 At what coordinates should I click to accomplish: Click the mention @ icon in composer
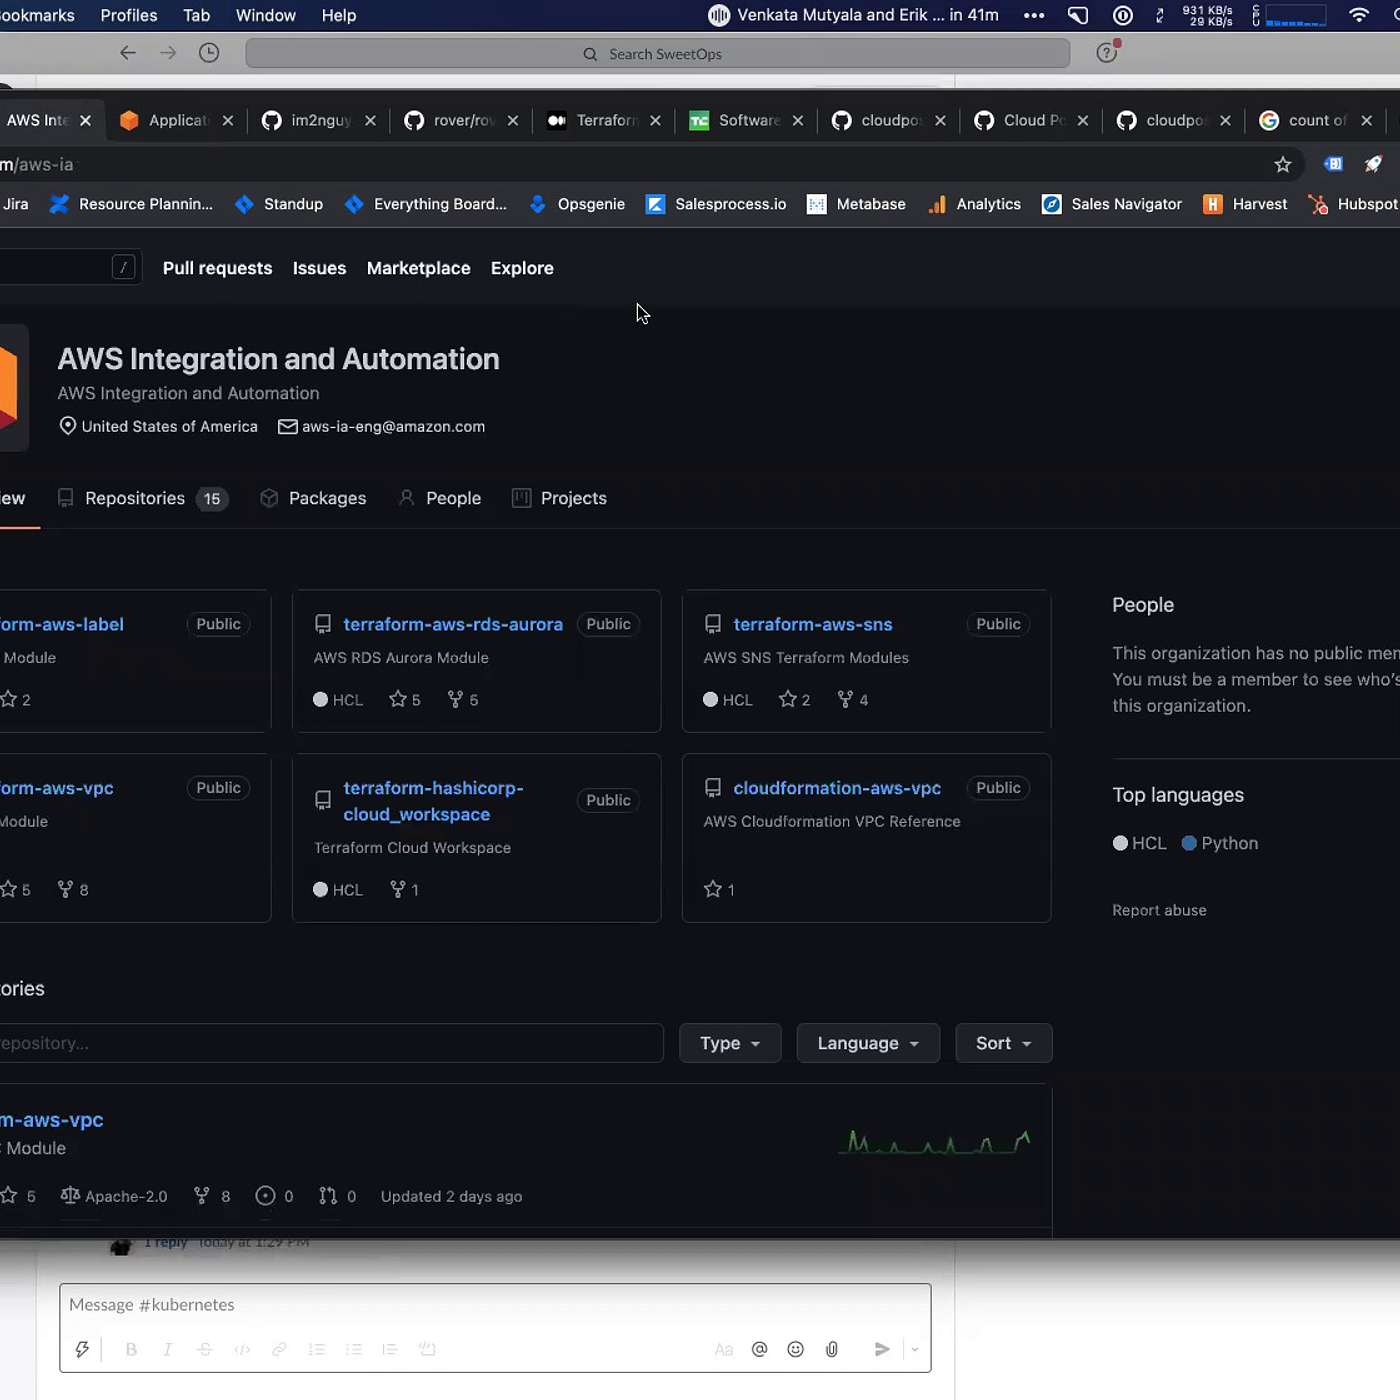[x=759, y=1349]
